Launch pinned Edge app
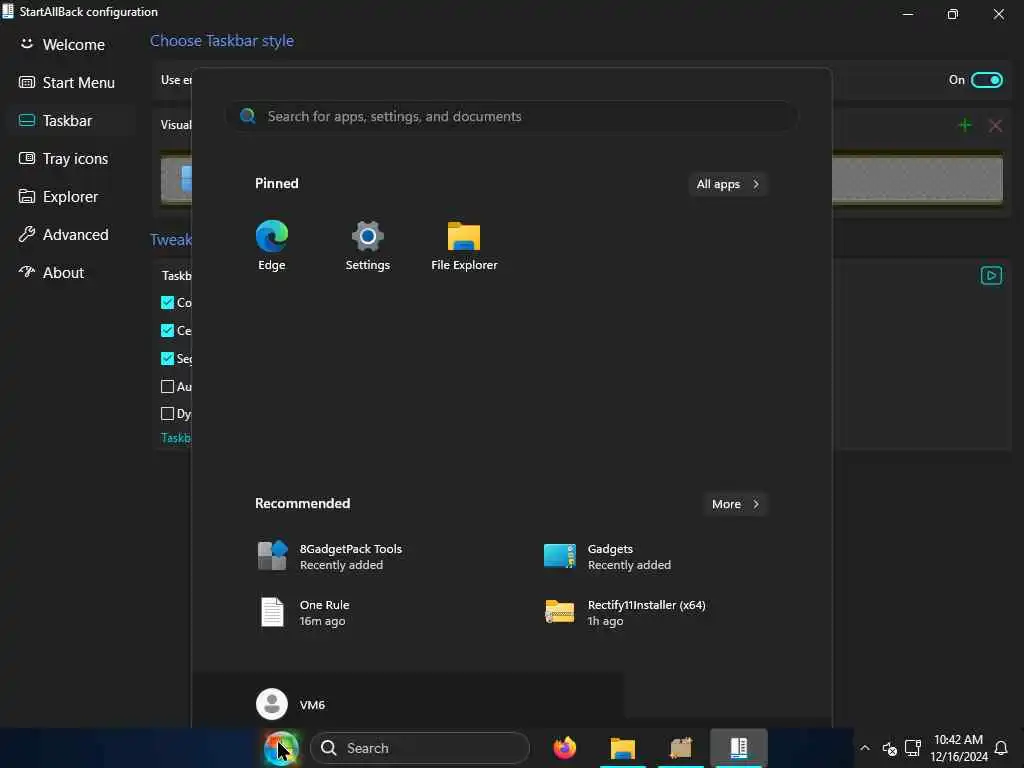The width and height of the screenshot is (1024, 768). pos(272,246)
